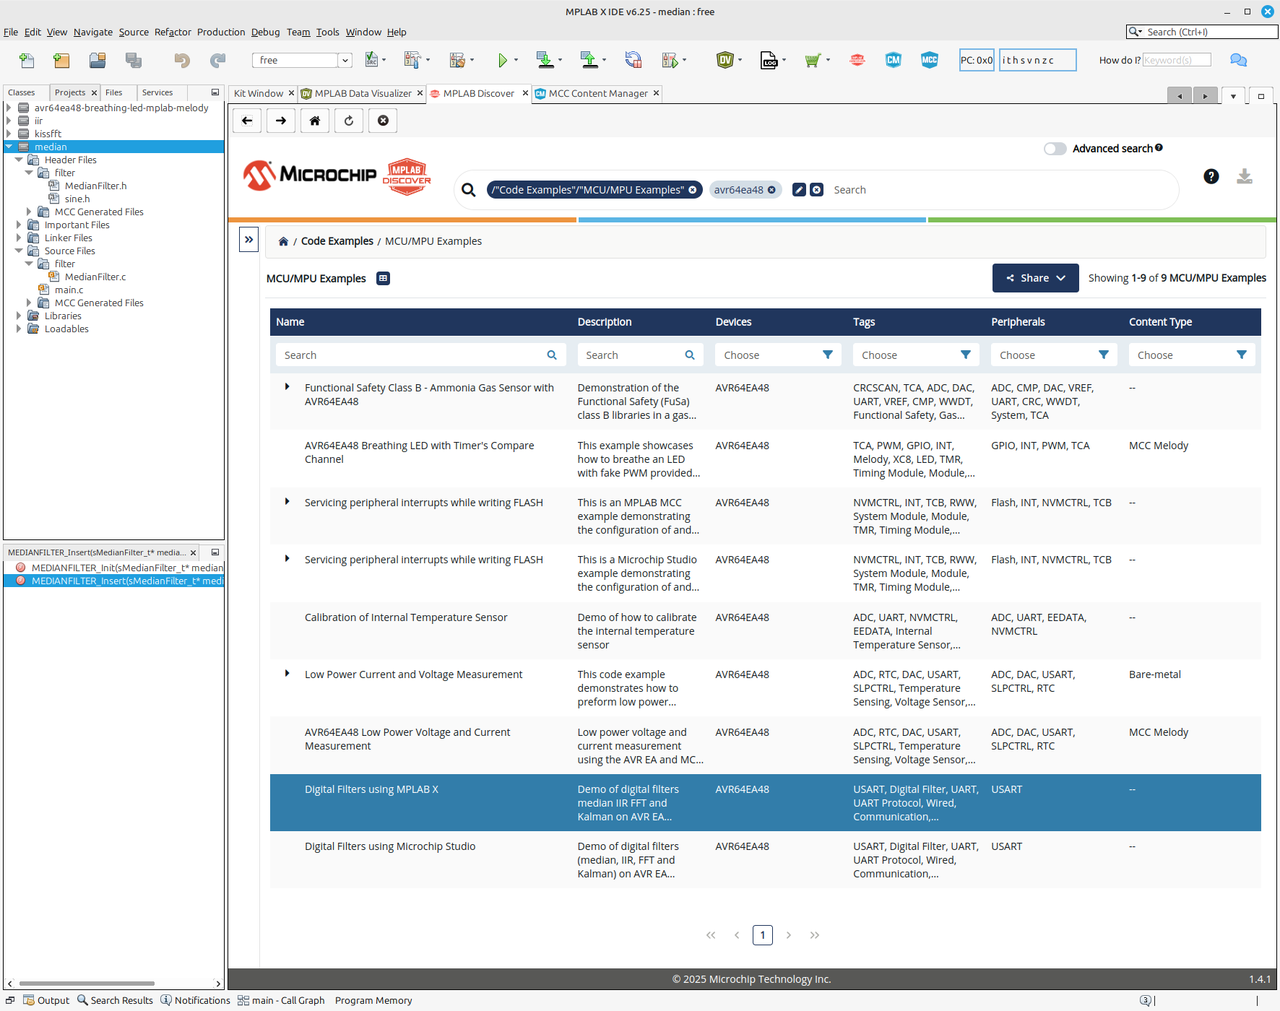
Task: Open the project configuration dropdown showing free
Action: 301,61
